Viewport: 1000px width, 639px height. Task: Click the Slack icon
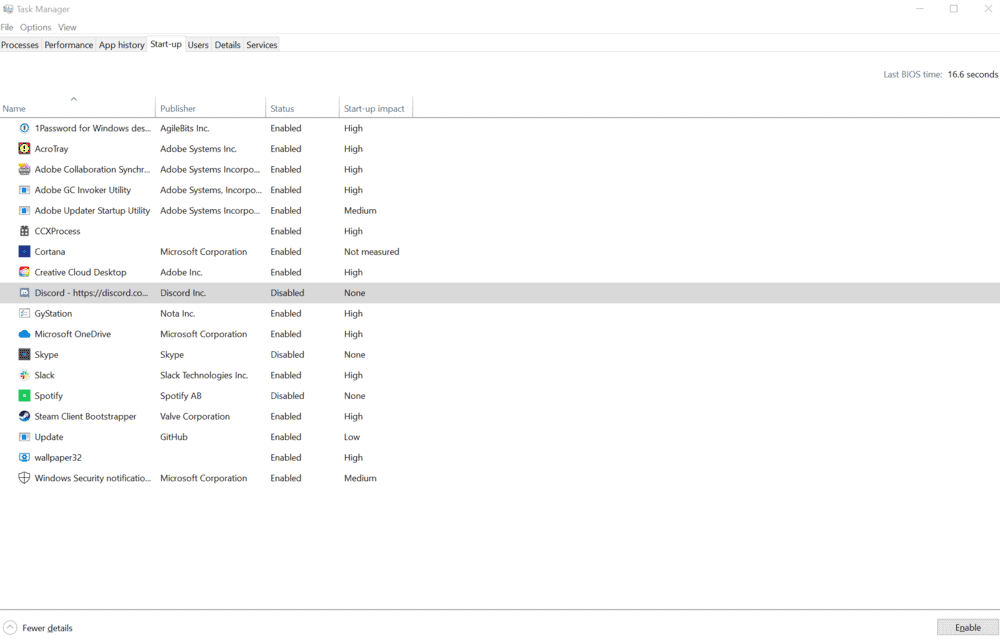pyautogui.click(x=24, y=375)
